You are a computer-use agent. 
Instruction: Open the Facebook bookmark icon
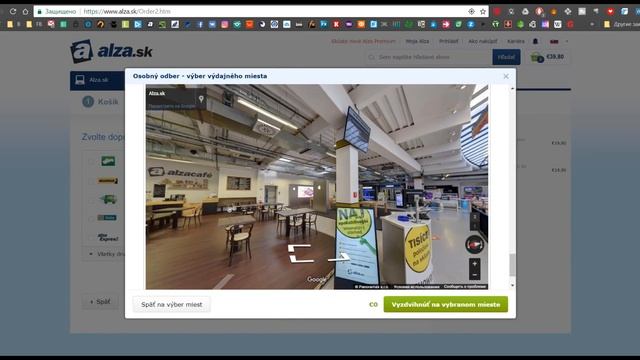(x=200, y=24)
